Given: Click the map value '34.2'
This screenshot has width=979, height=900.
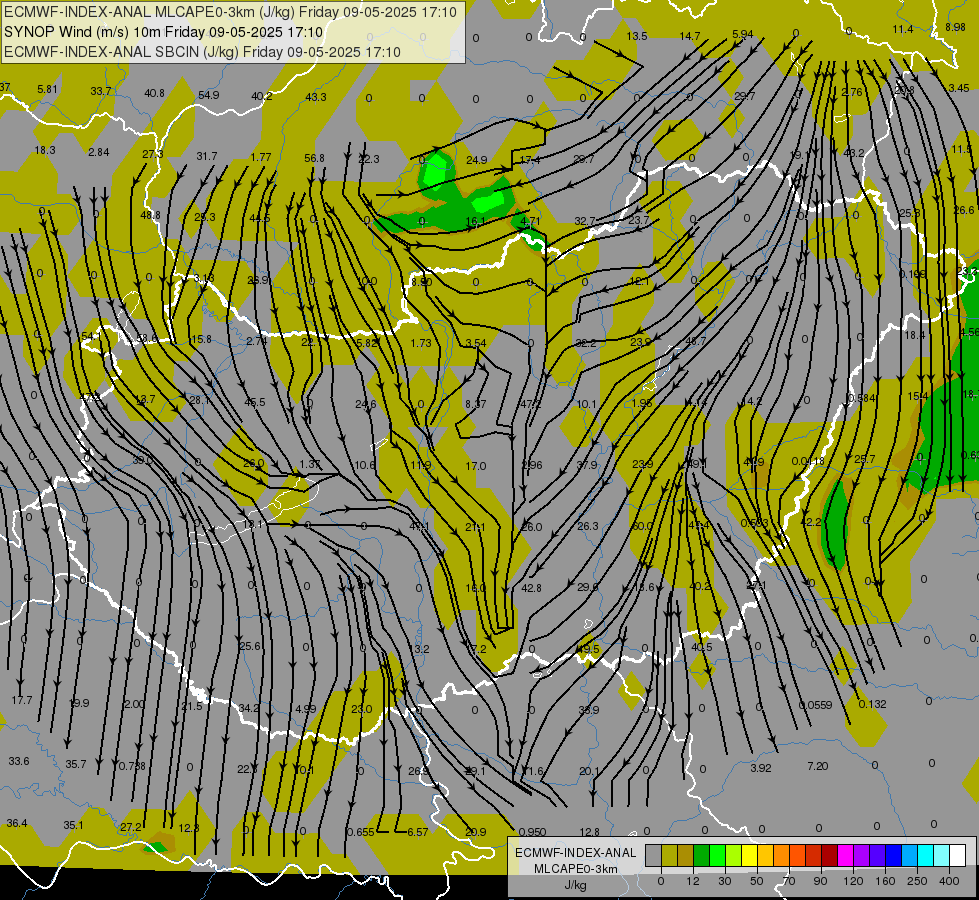Looking at the screenshot, I should click(x=249, y=708).
